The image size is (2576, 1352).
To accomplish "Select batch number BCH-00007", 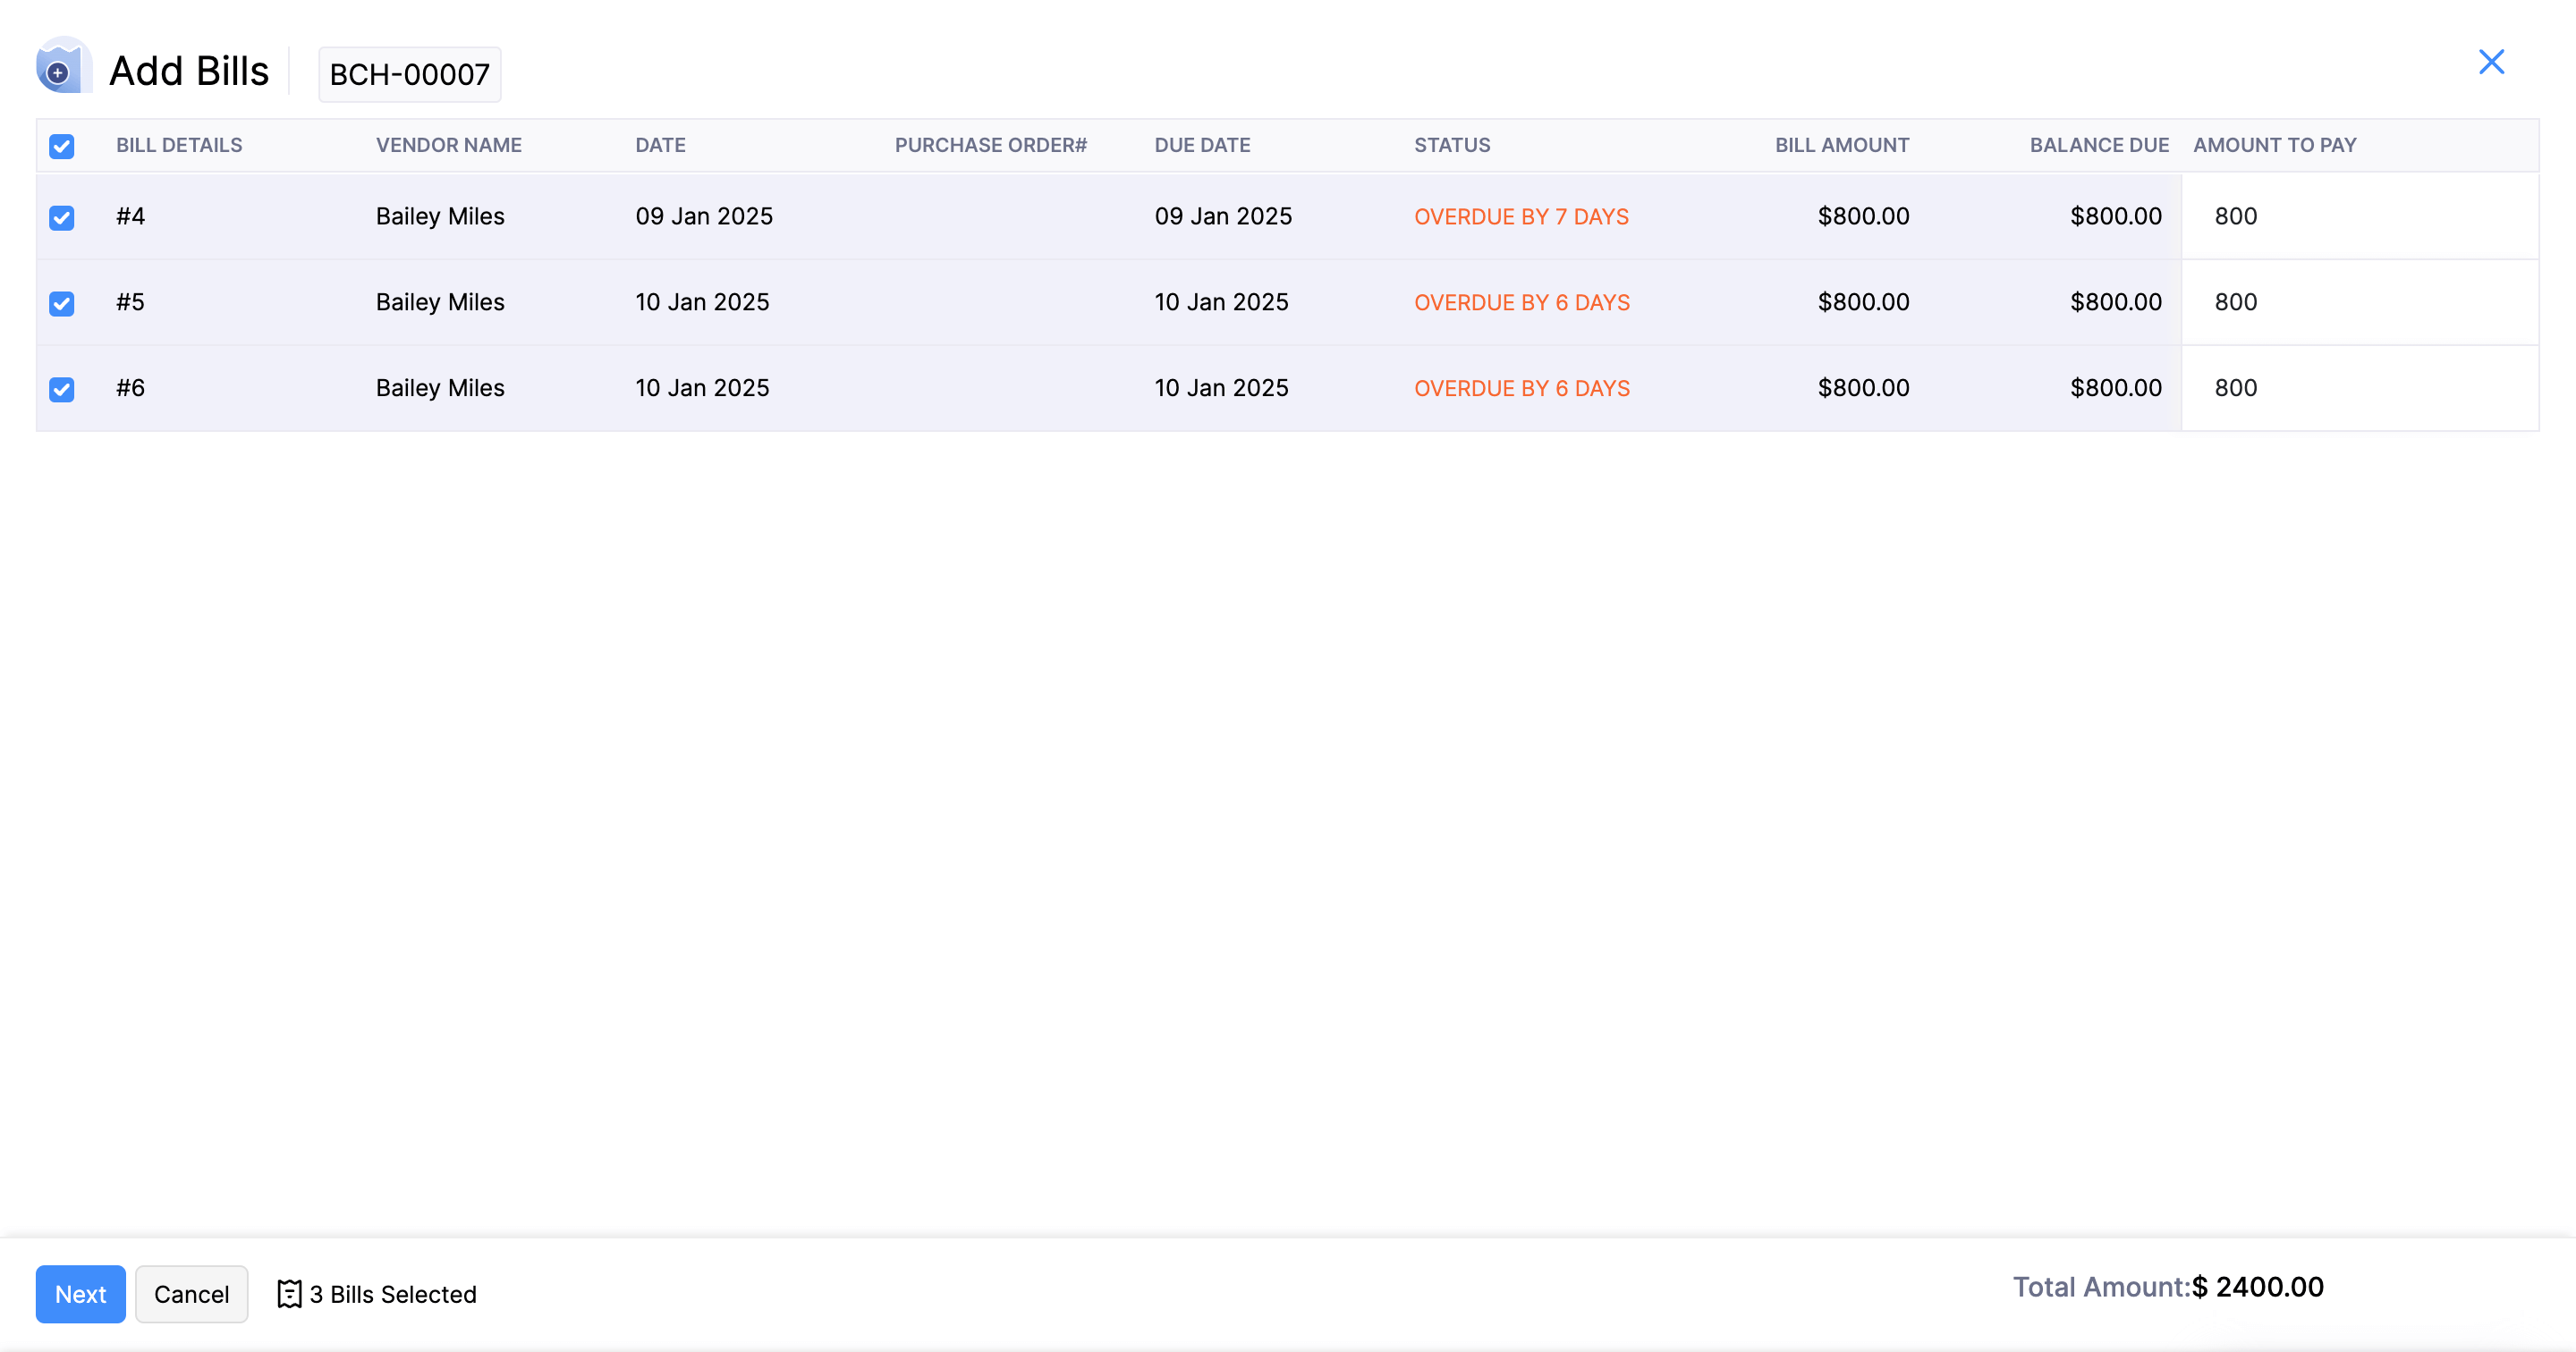I will [x=408, y=73].
